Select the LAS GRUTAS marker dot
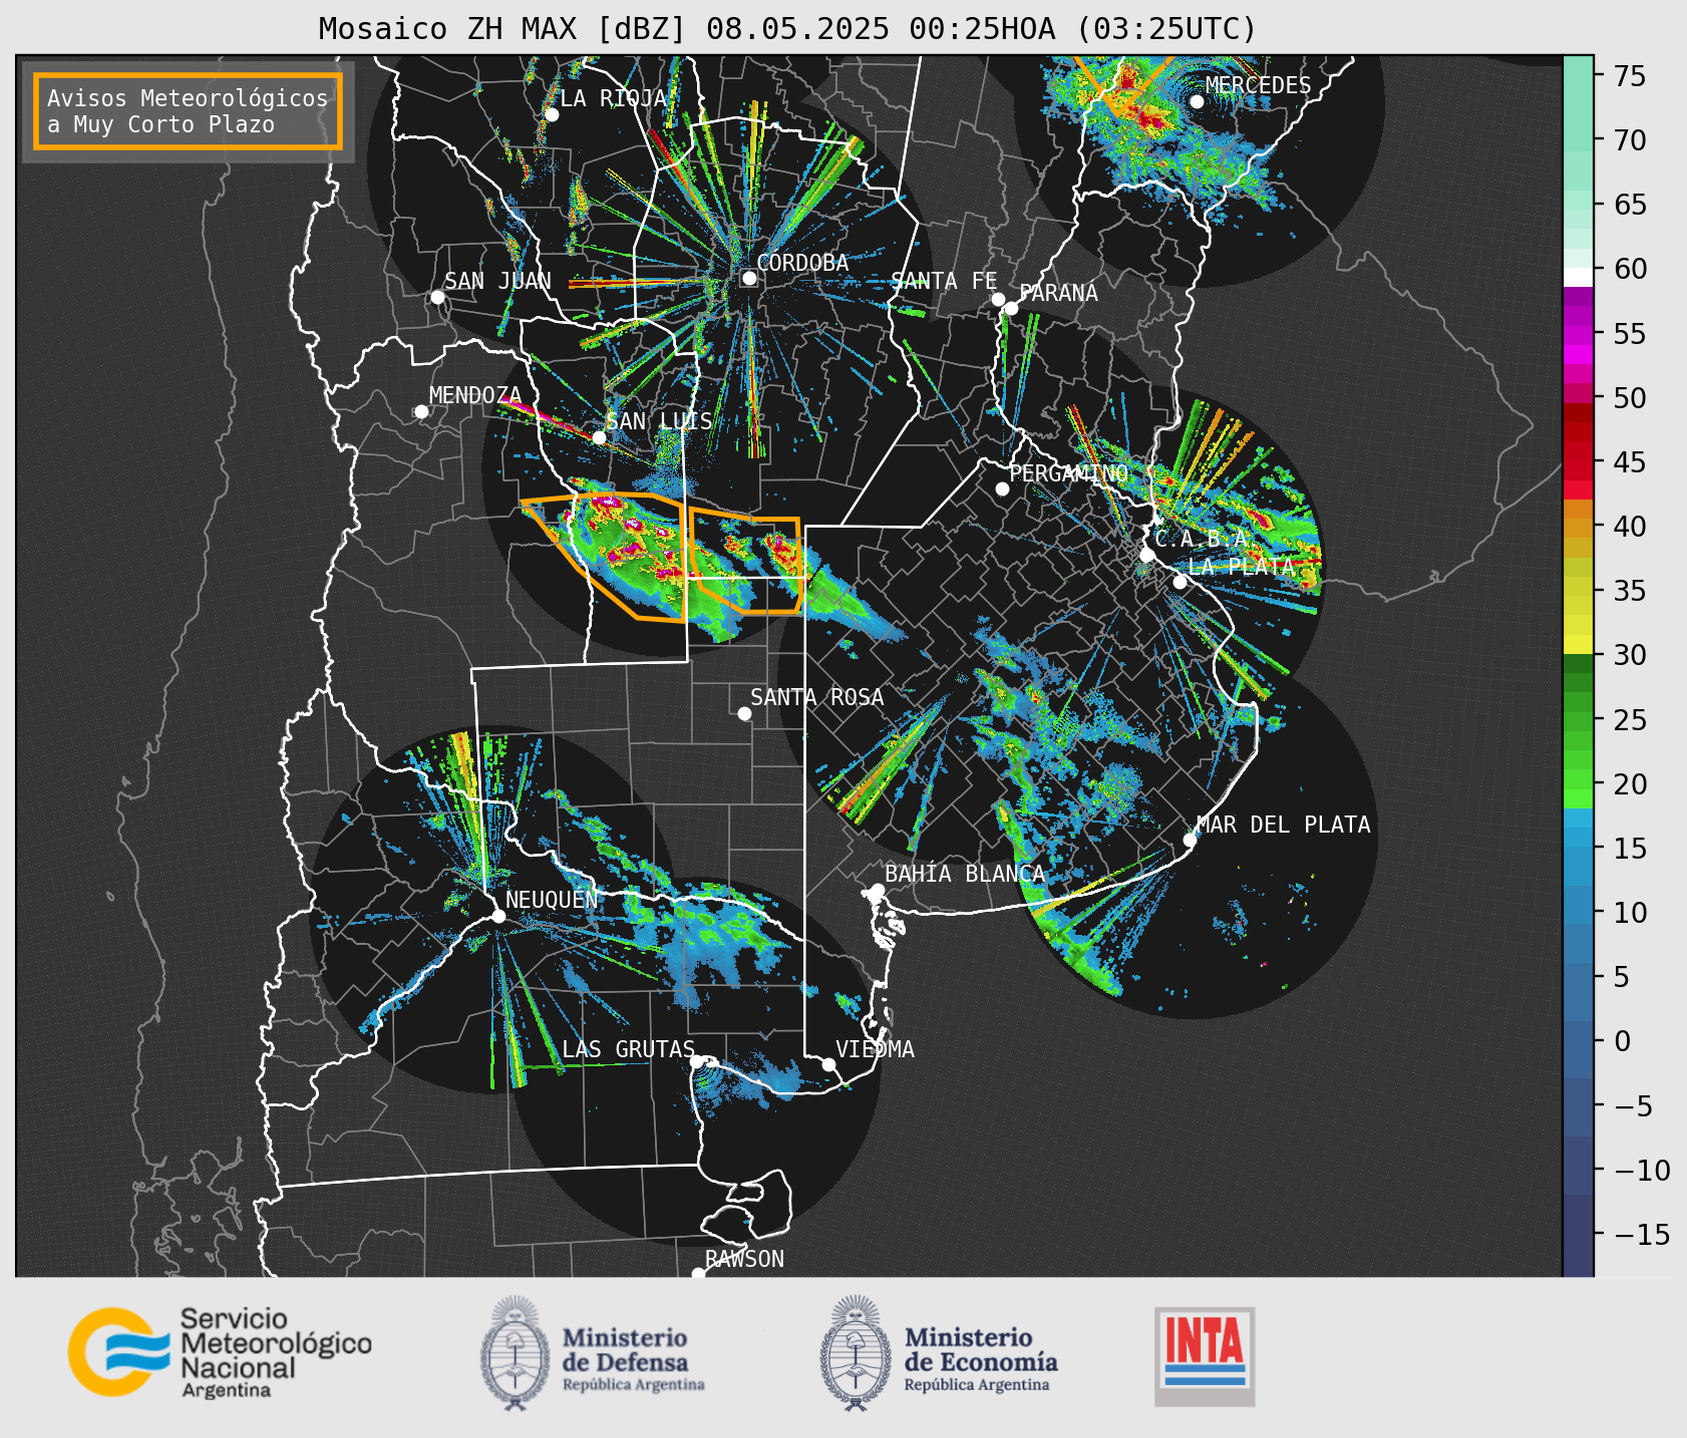Viewport: 1687px width, 1438px height. [x=697, y=1061]
